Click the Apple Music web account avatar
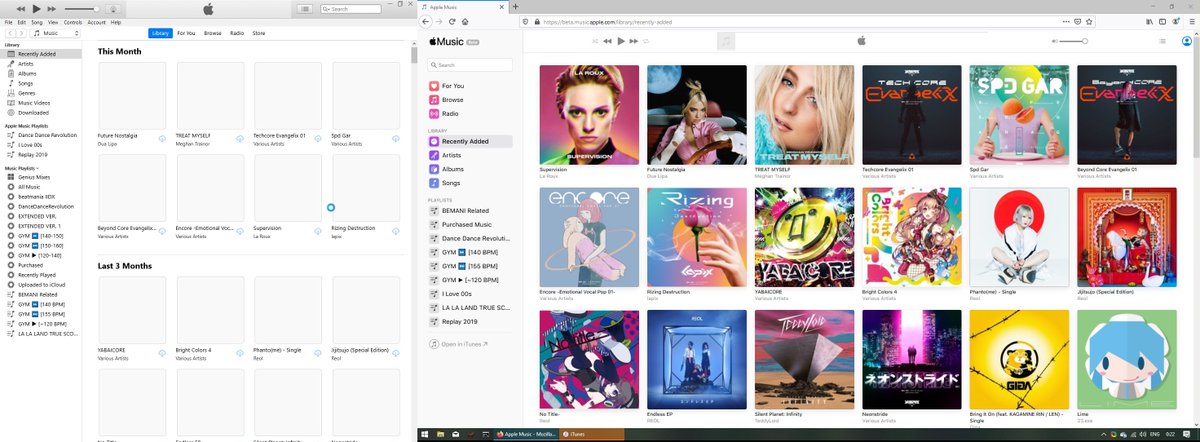Screen dimensions: 1200x442 coord(1187,41)
